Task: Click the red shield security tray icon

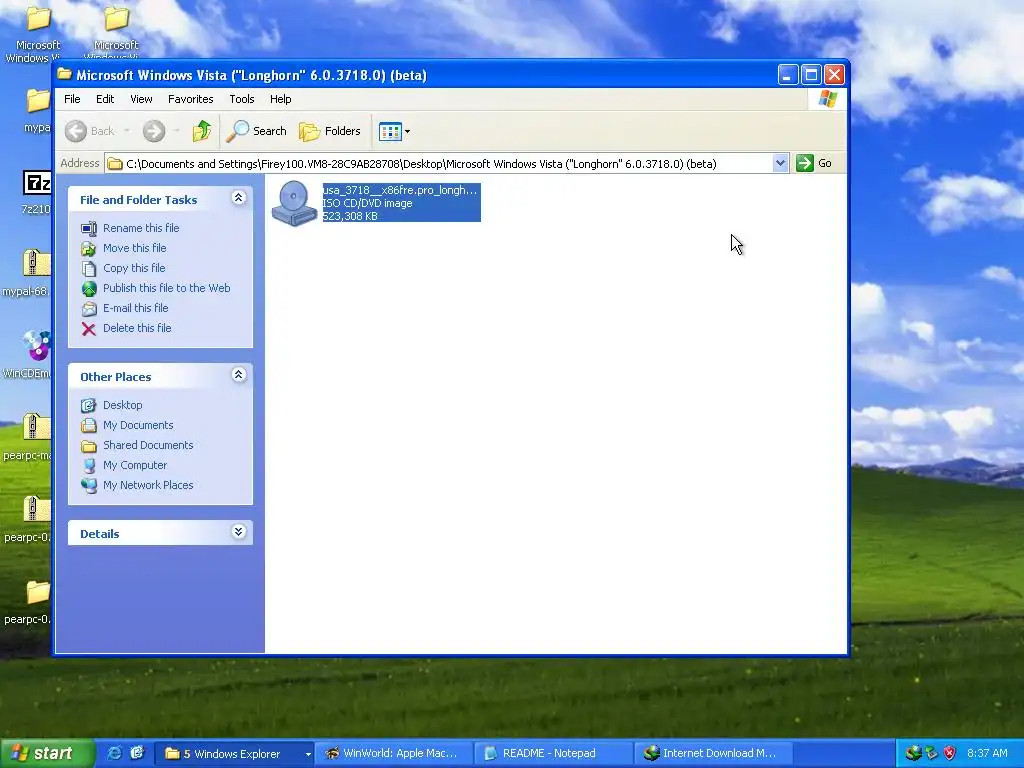Action: coord(950,753)
